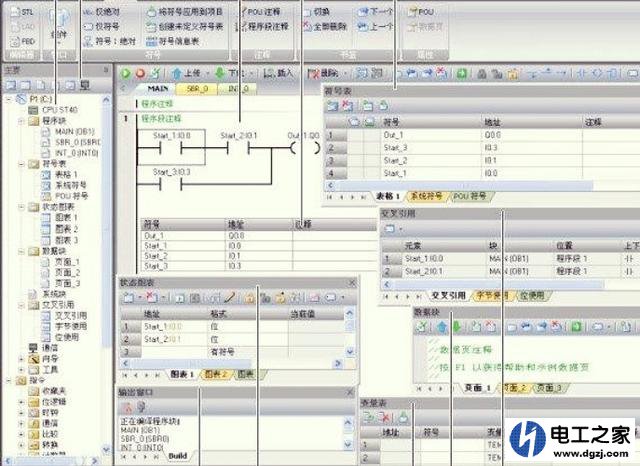Expand the Tools node in the project tree

coord(22,370)
